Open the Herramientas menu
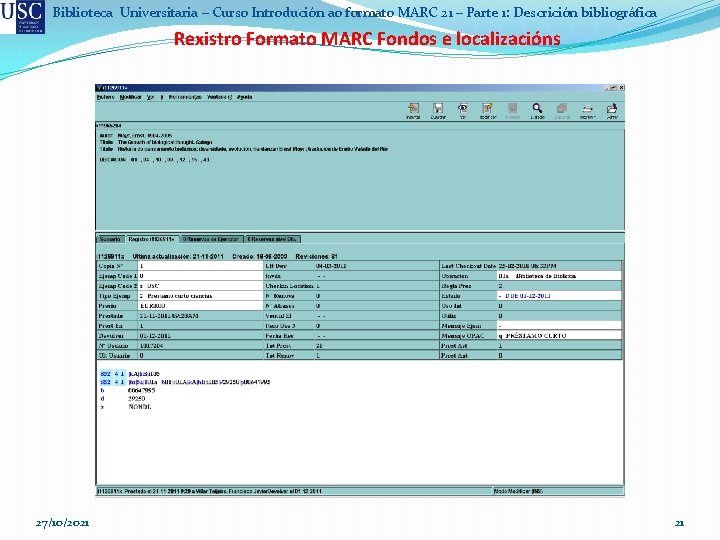This screenshot has width=720, height=540. [x=185, y=97]
